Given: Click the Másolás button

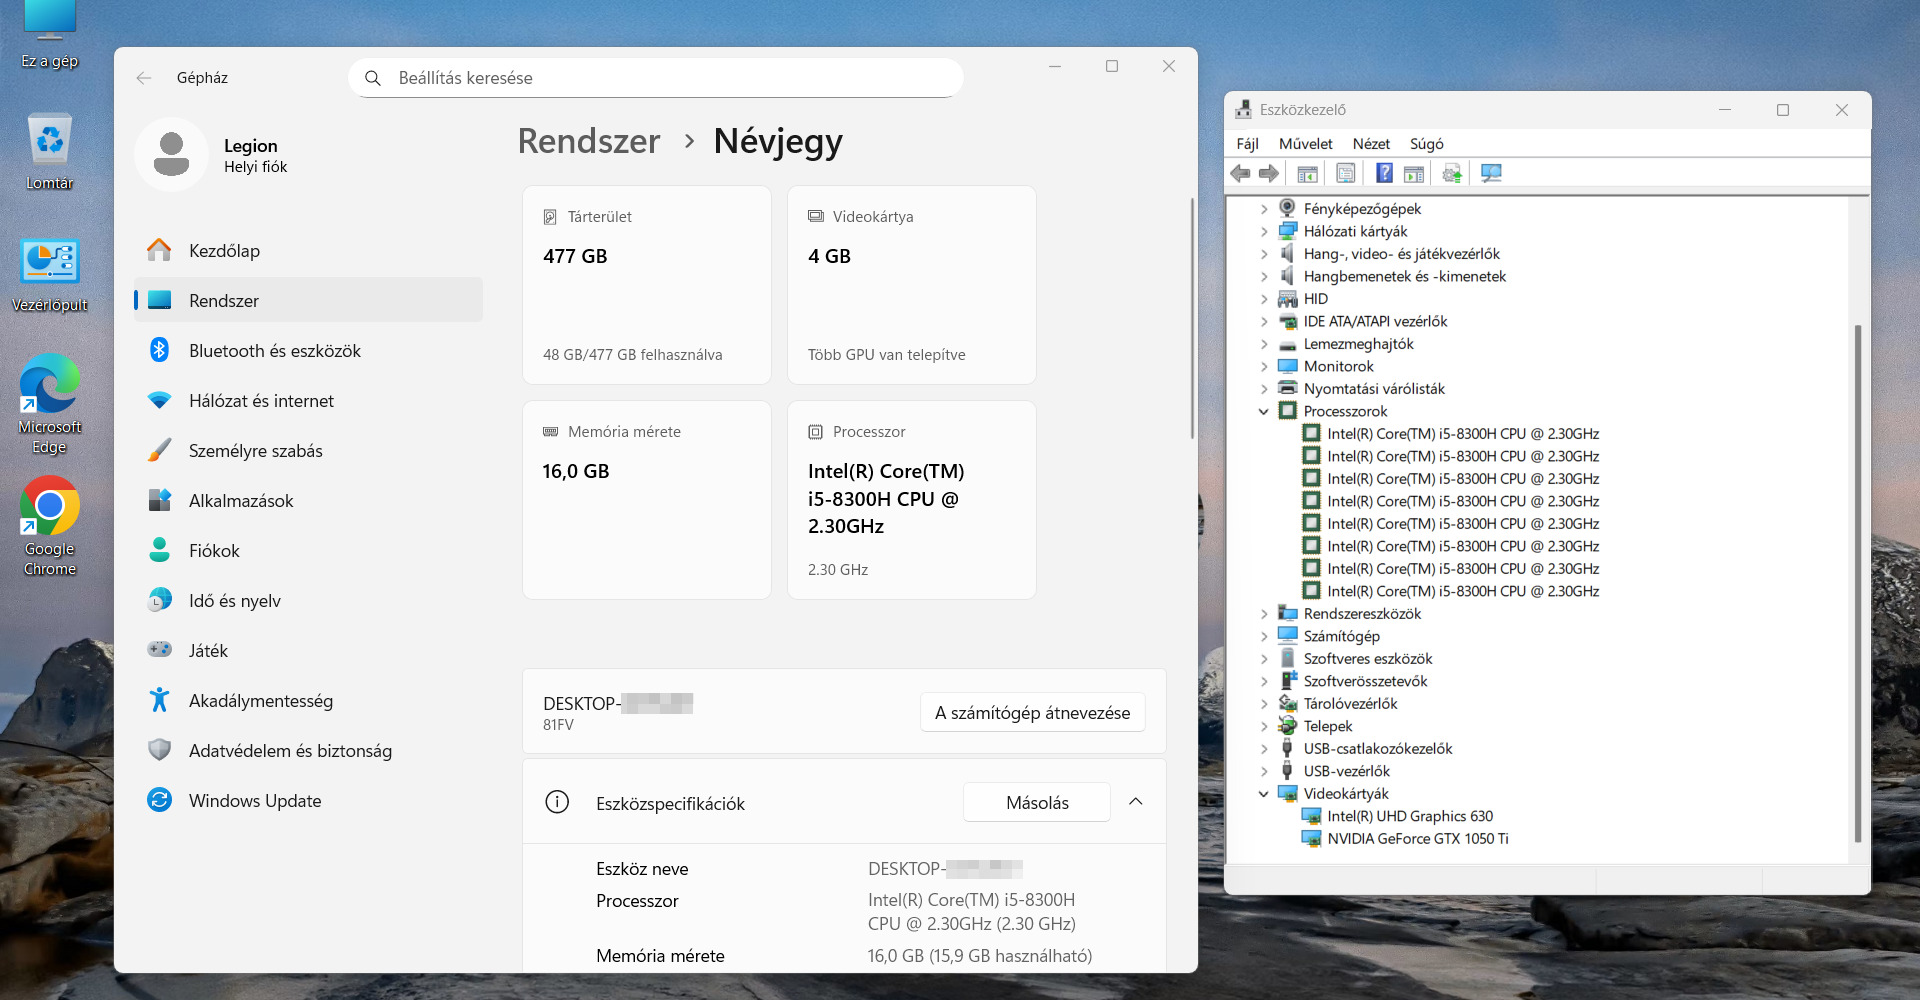Looking at the screenshot, I should (x=1037, y=803).
